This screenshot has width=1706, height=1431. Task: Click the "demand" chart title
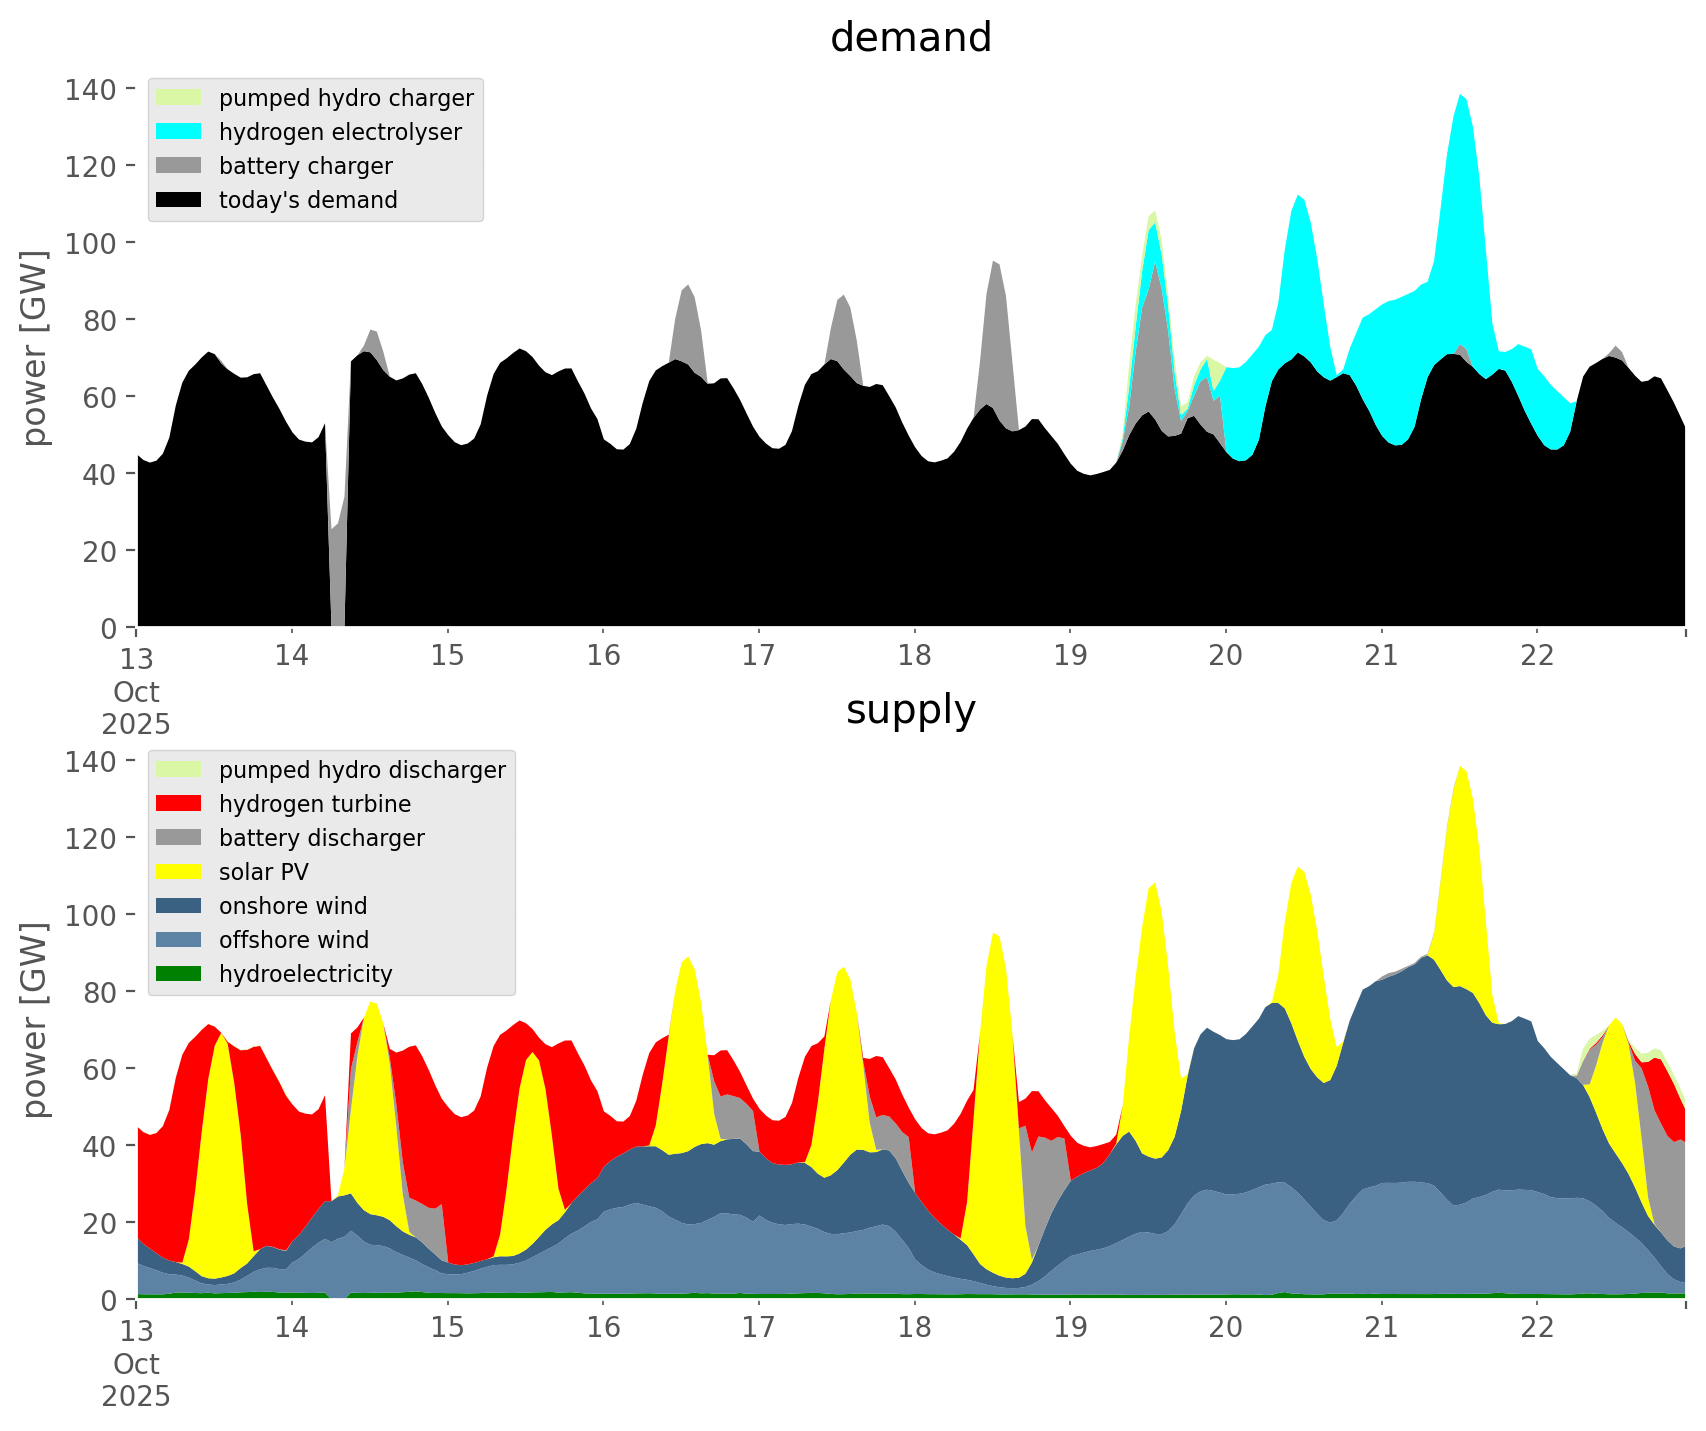(x=910, y=38)
